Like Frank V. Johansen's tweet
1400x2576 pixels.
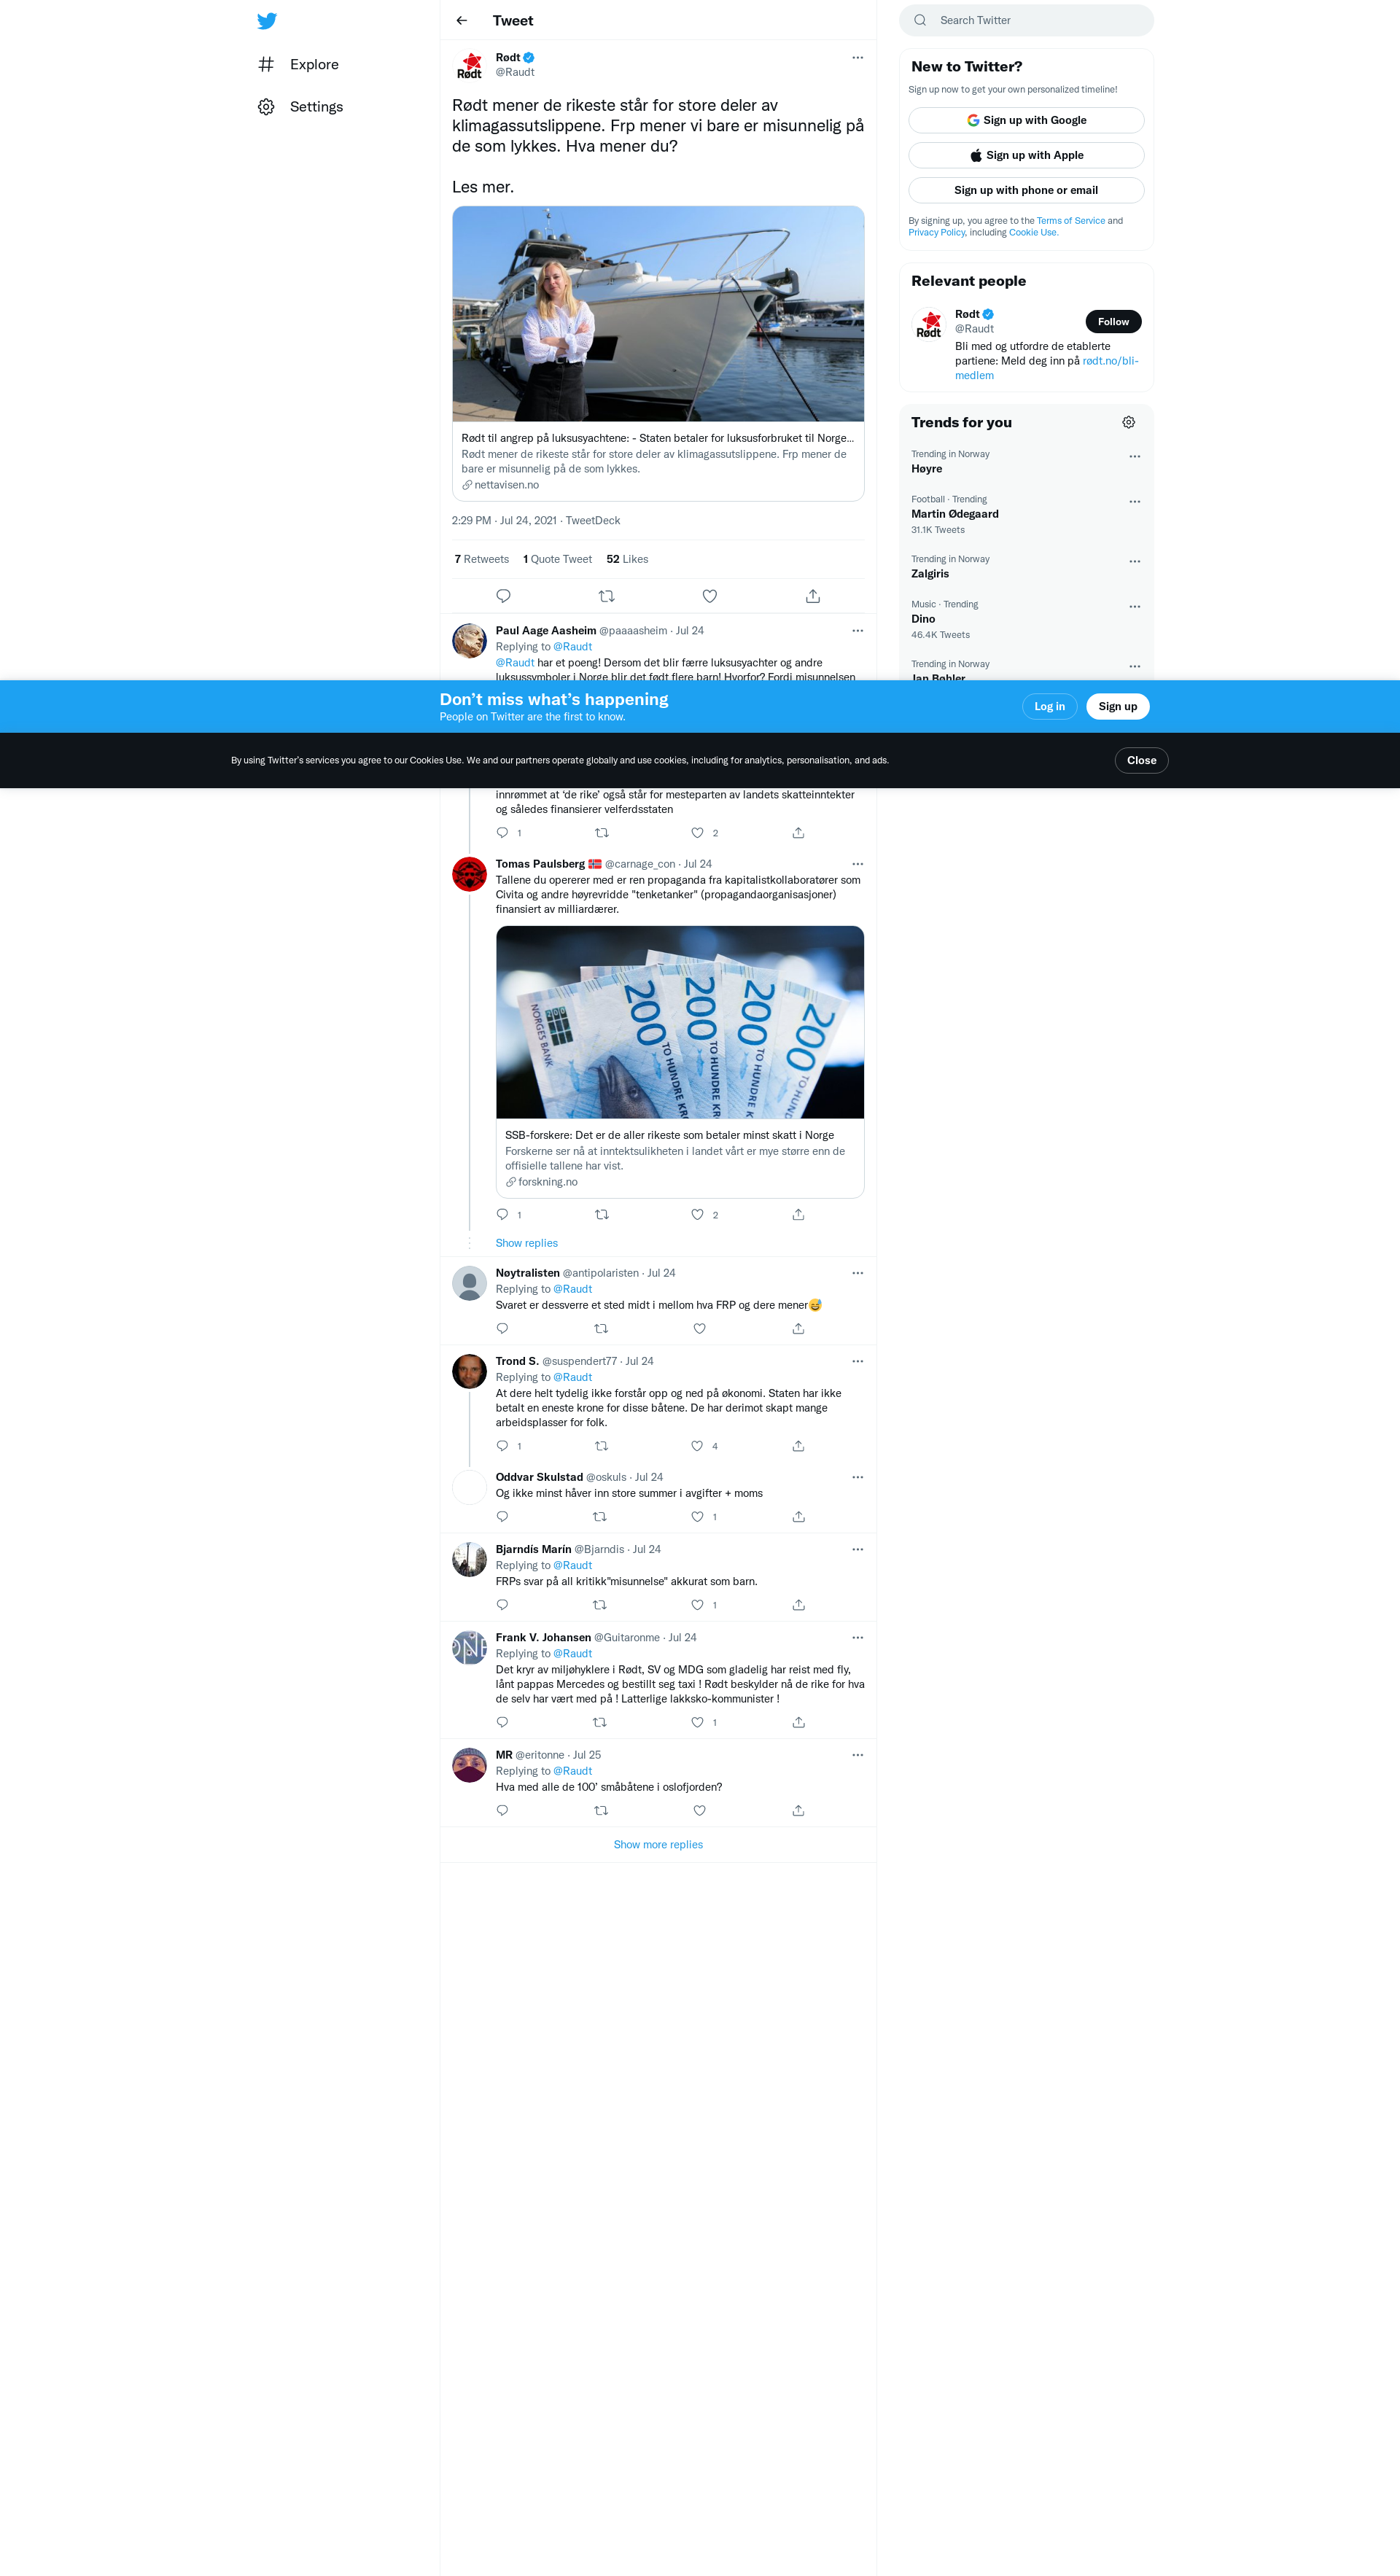tap(697, 1722)
